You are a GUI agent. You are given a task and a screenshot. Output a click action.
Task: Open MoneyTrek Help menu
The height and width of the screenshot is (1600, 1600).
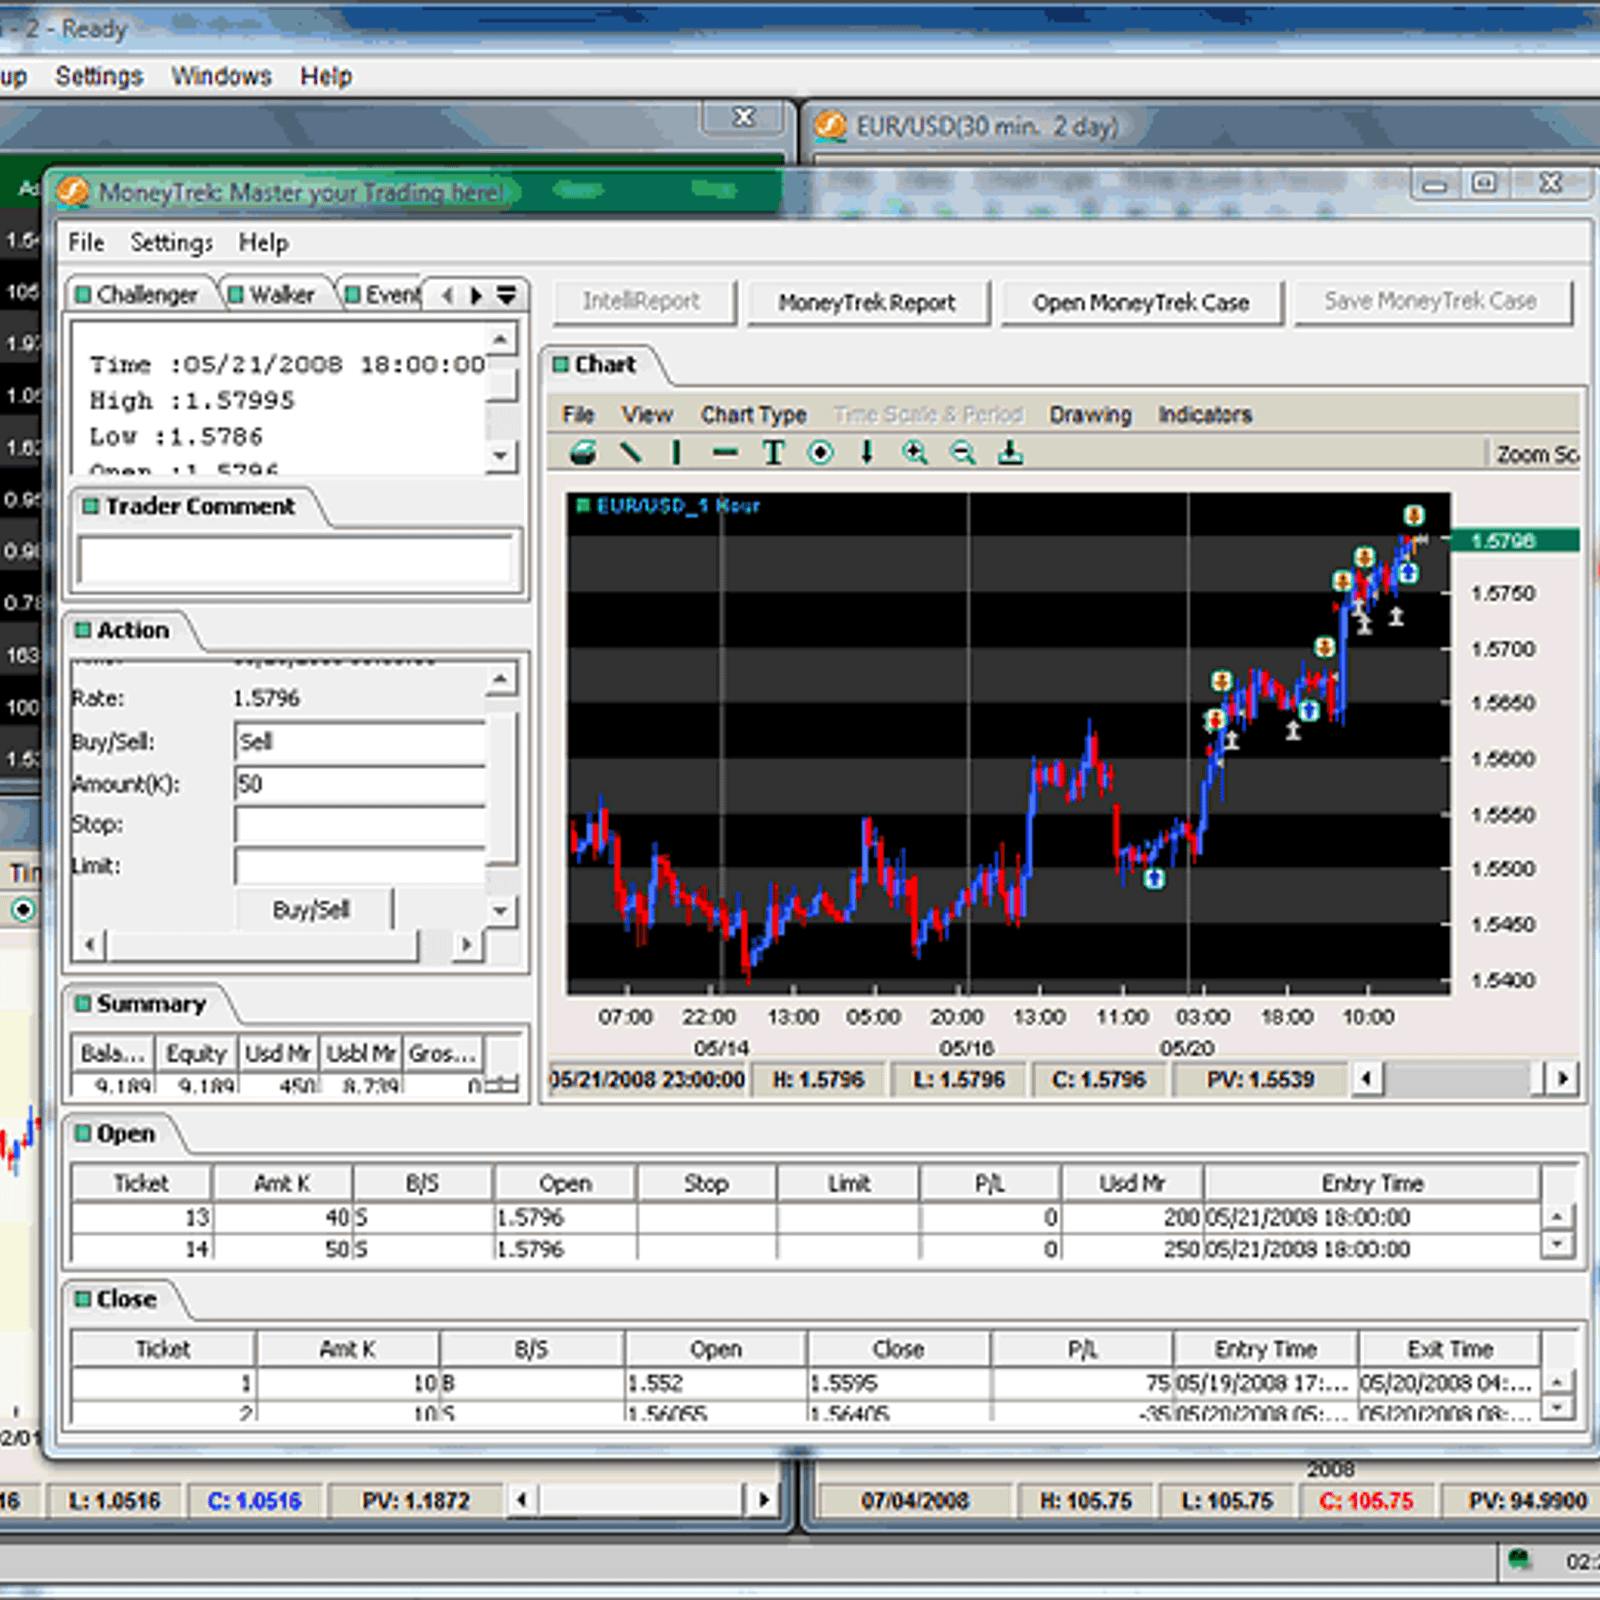[x=263, y=243]
